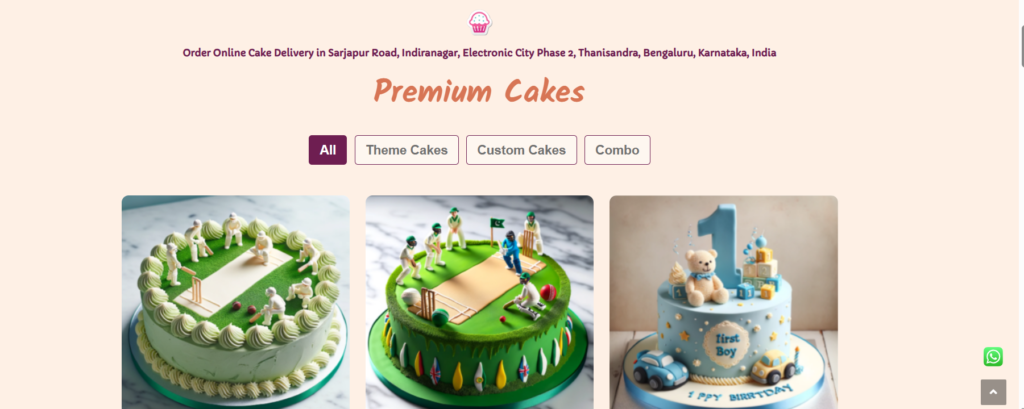Click the yellow toy car cake decoration
The width and height of the screenshot is (1024, 409).
(x=772, y=367)
